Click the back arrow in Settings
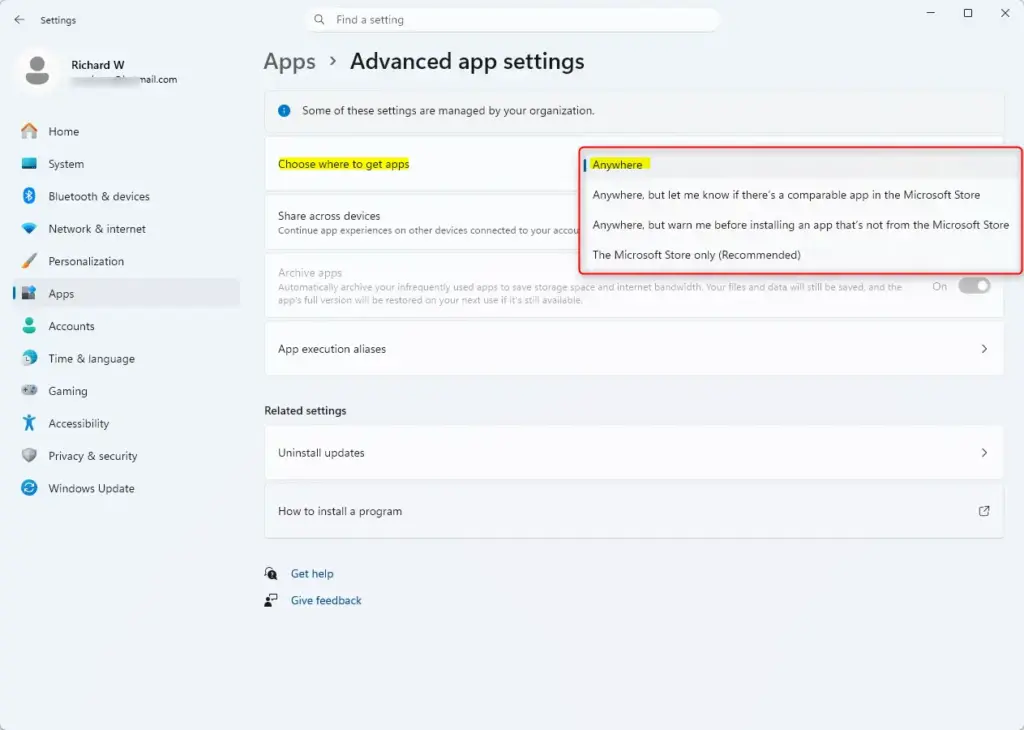Screen dimensions: 1024x730 click(19, 20)
